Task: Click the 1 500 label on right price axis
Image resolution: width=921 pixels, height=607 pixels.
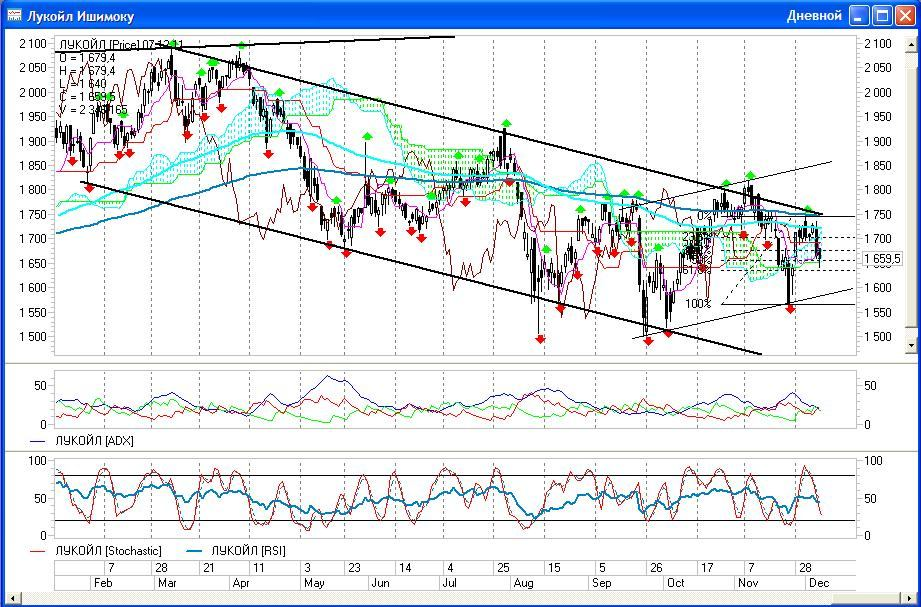Action: (878, 337)
